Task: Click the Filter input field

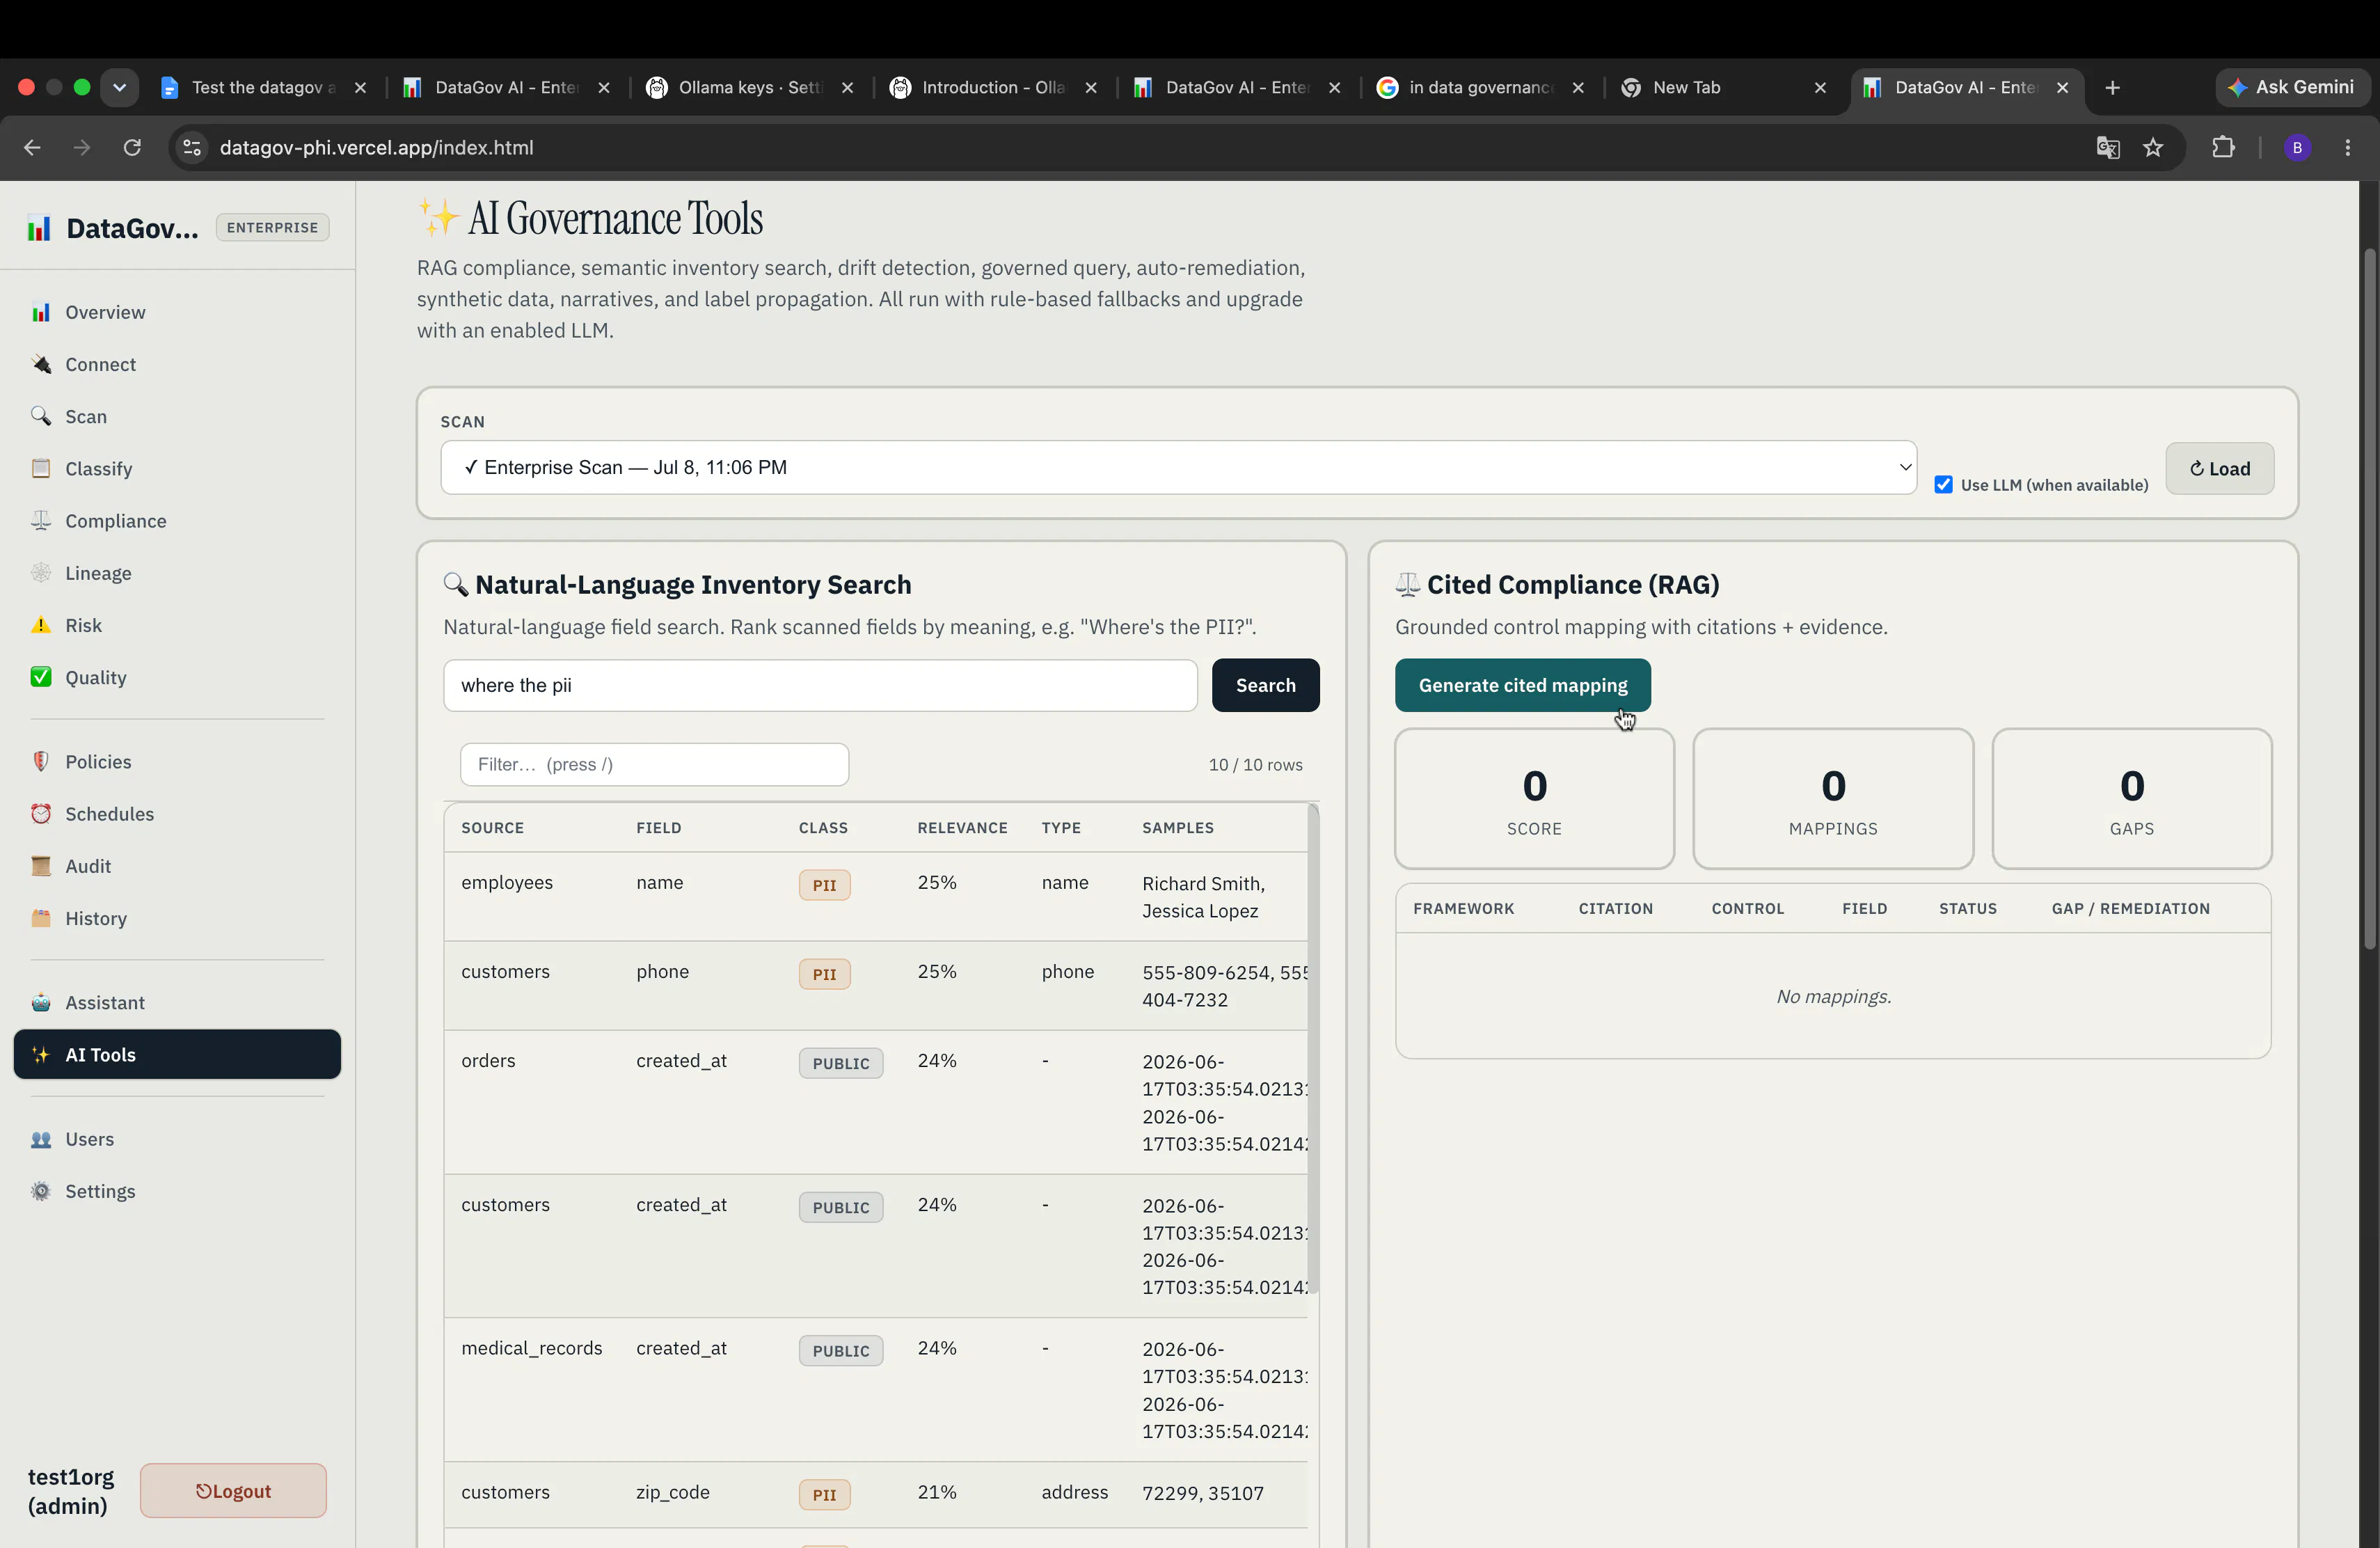Action: 654,764
